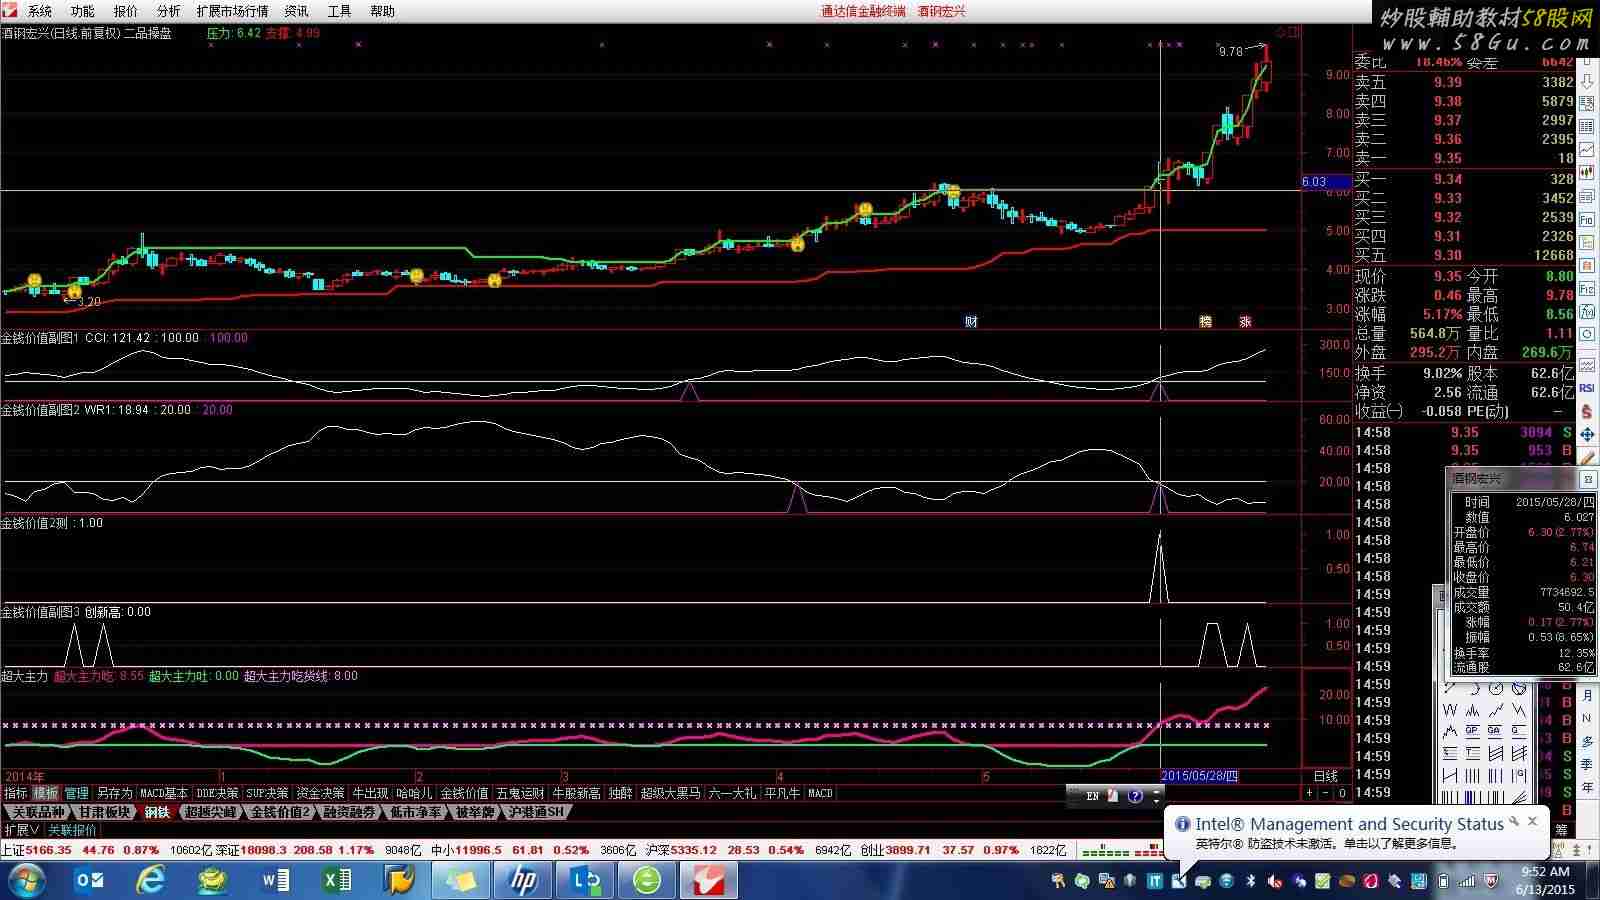
Task: Open the 帮助 menu
Action: tap(383, 11)
